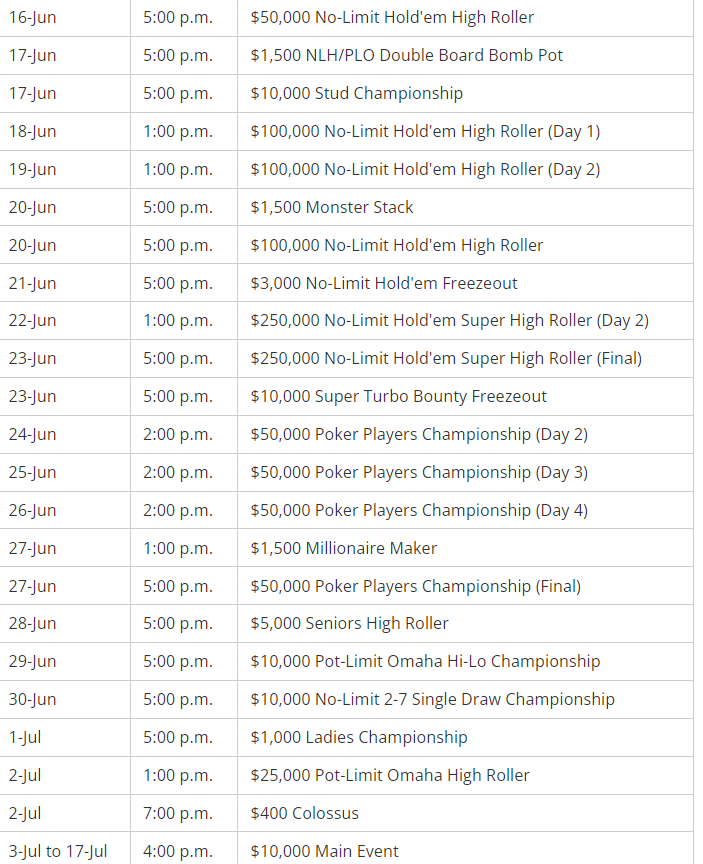The image size is (703, 864).
Task: Click the $3,000 No-Limit Hold'em Freezeout entry
Action: tap(384, 283)
